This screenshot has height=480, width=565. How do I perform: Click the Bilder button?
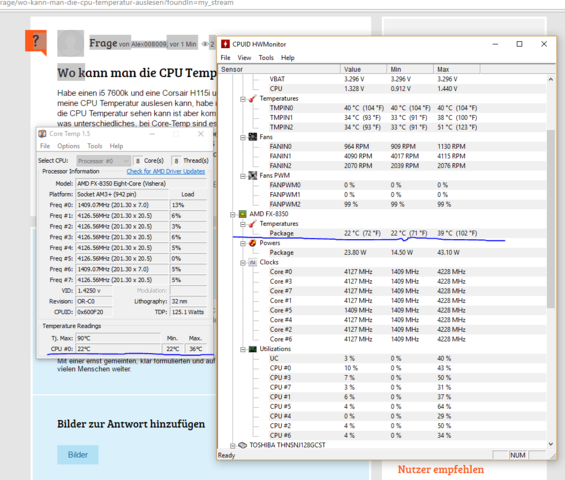pyautogui.click(x=78, y=455)
